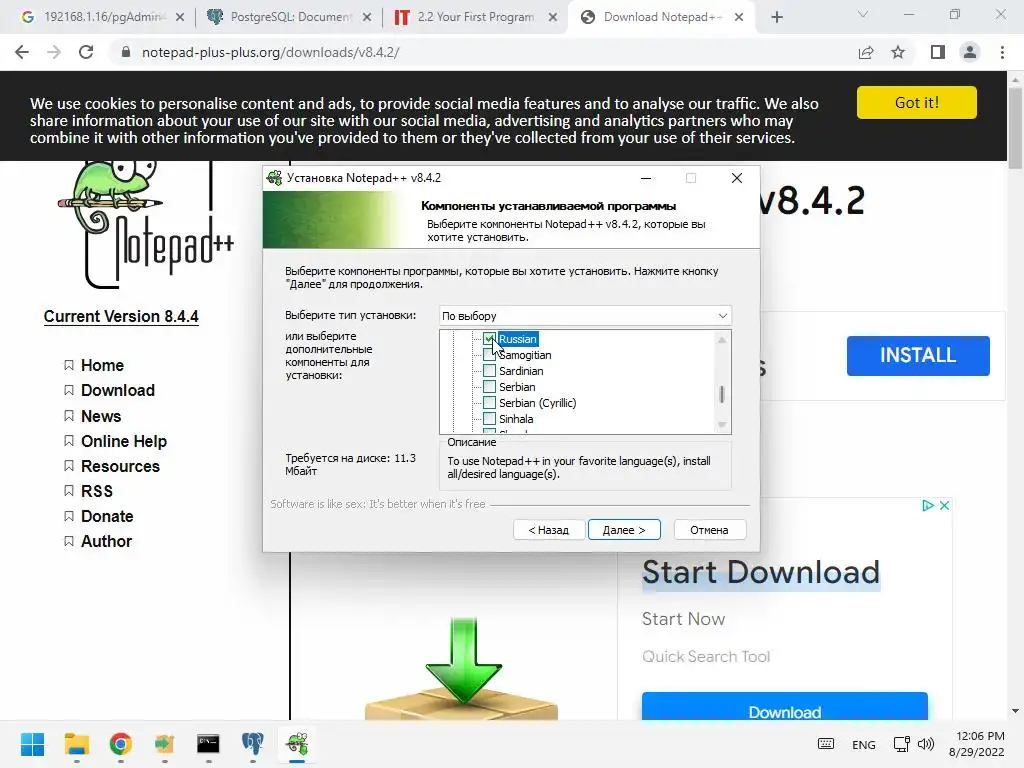1024x768 pixels.
Task: Open the Windows Start menu
Action: pos(32,744)
